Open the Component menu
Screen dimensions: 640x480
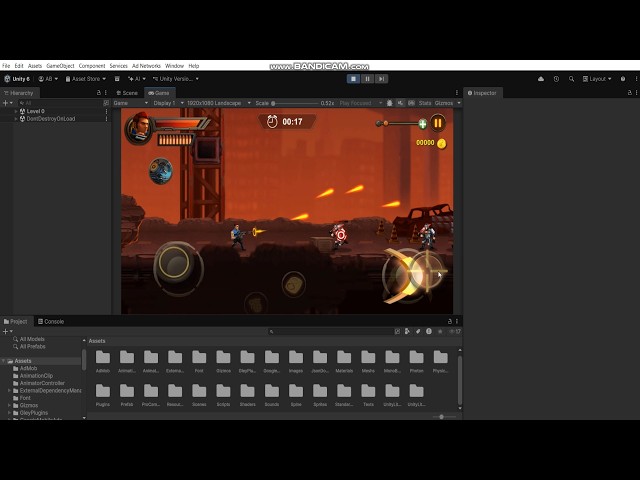(92, 66)
